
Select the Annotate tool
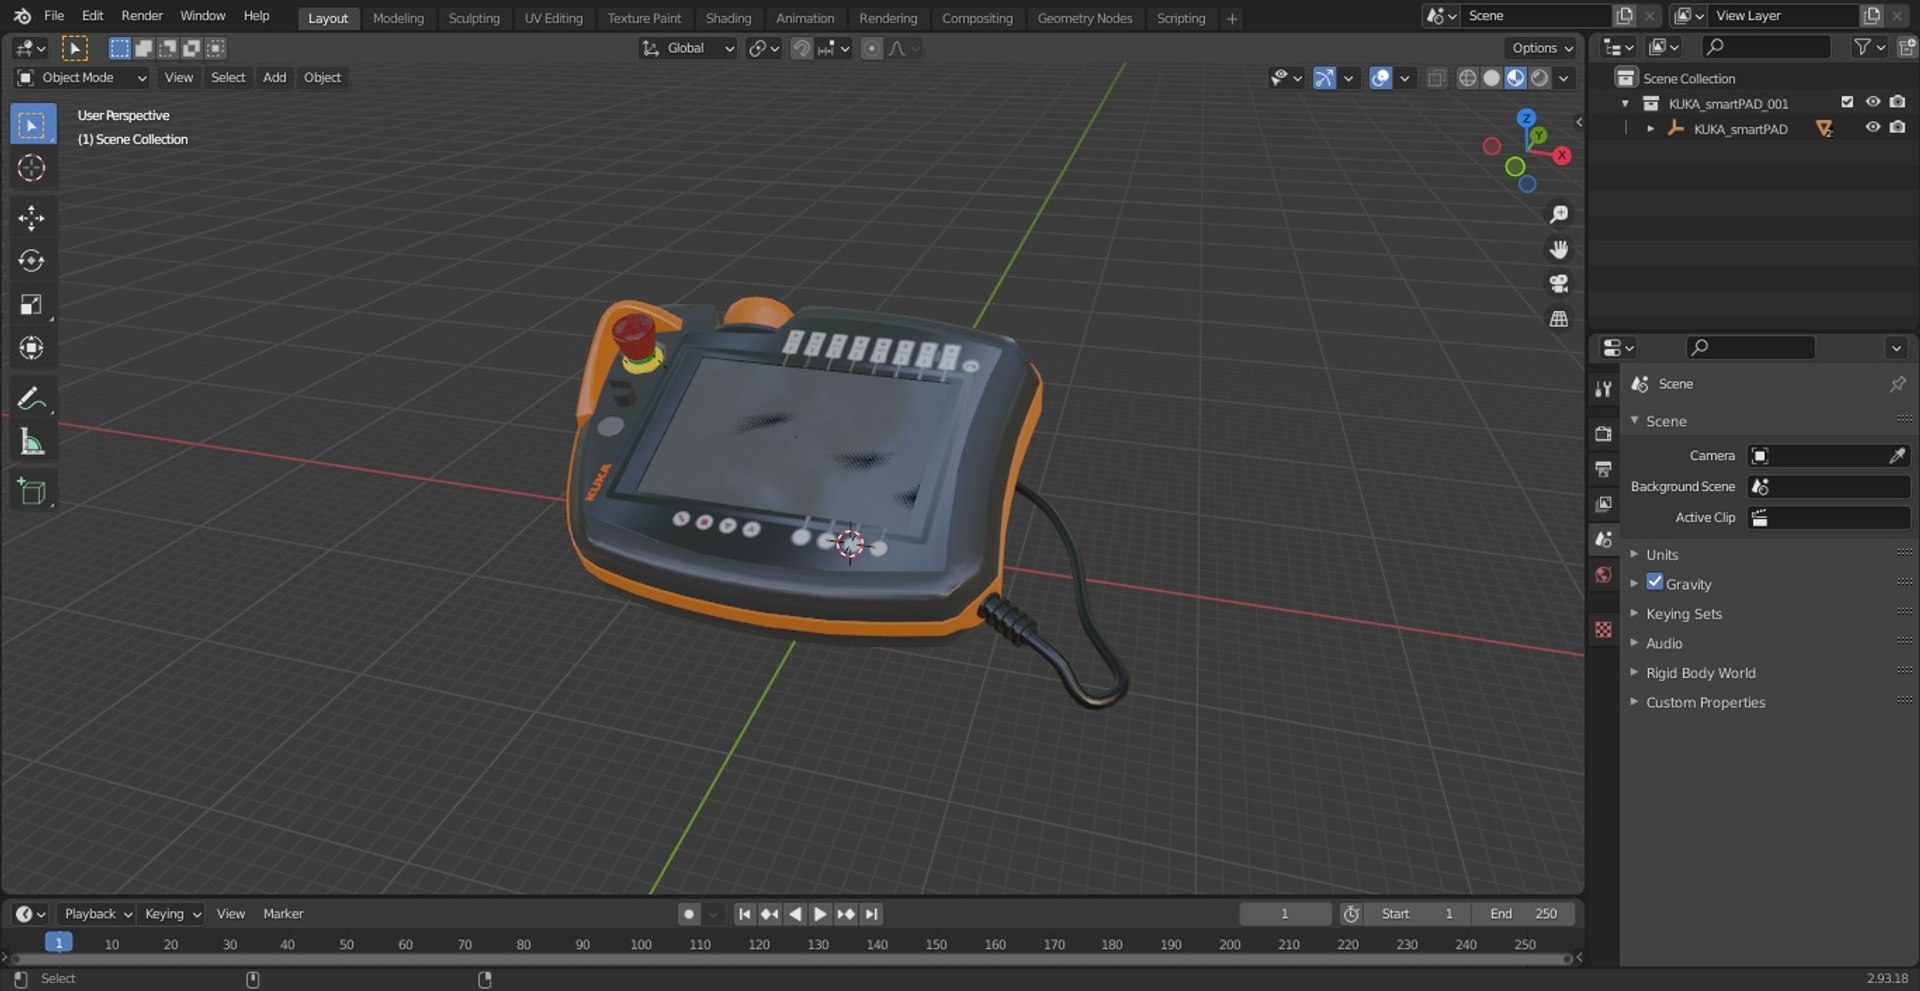[31, 398]
